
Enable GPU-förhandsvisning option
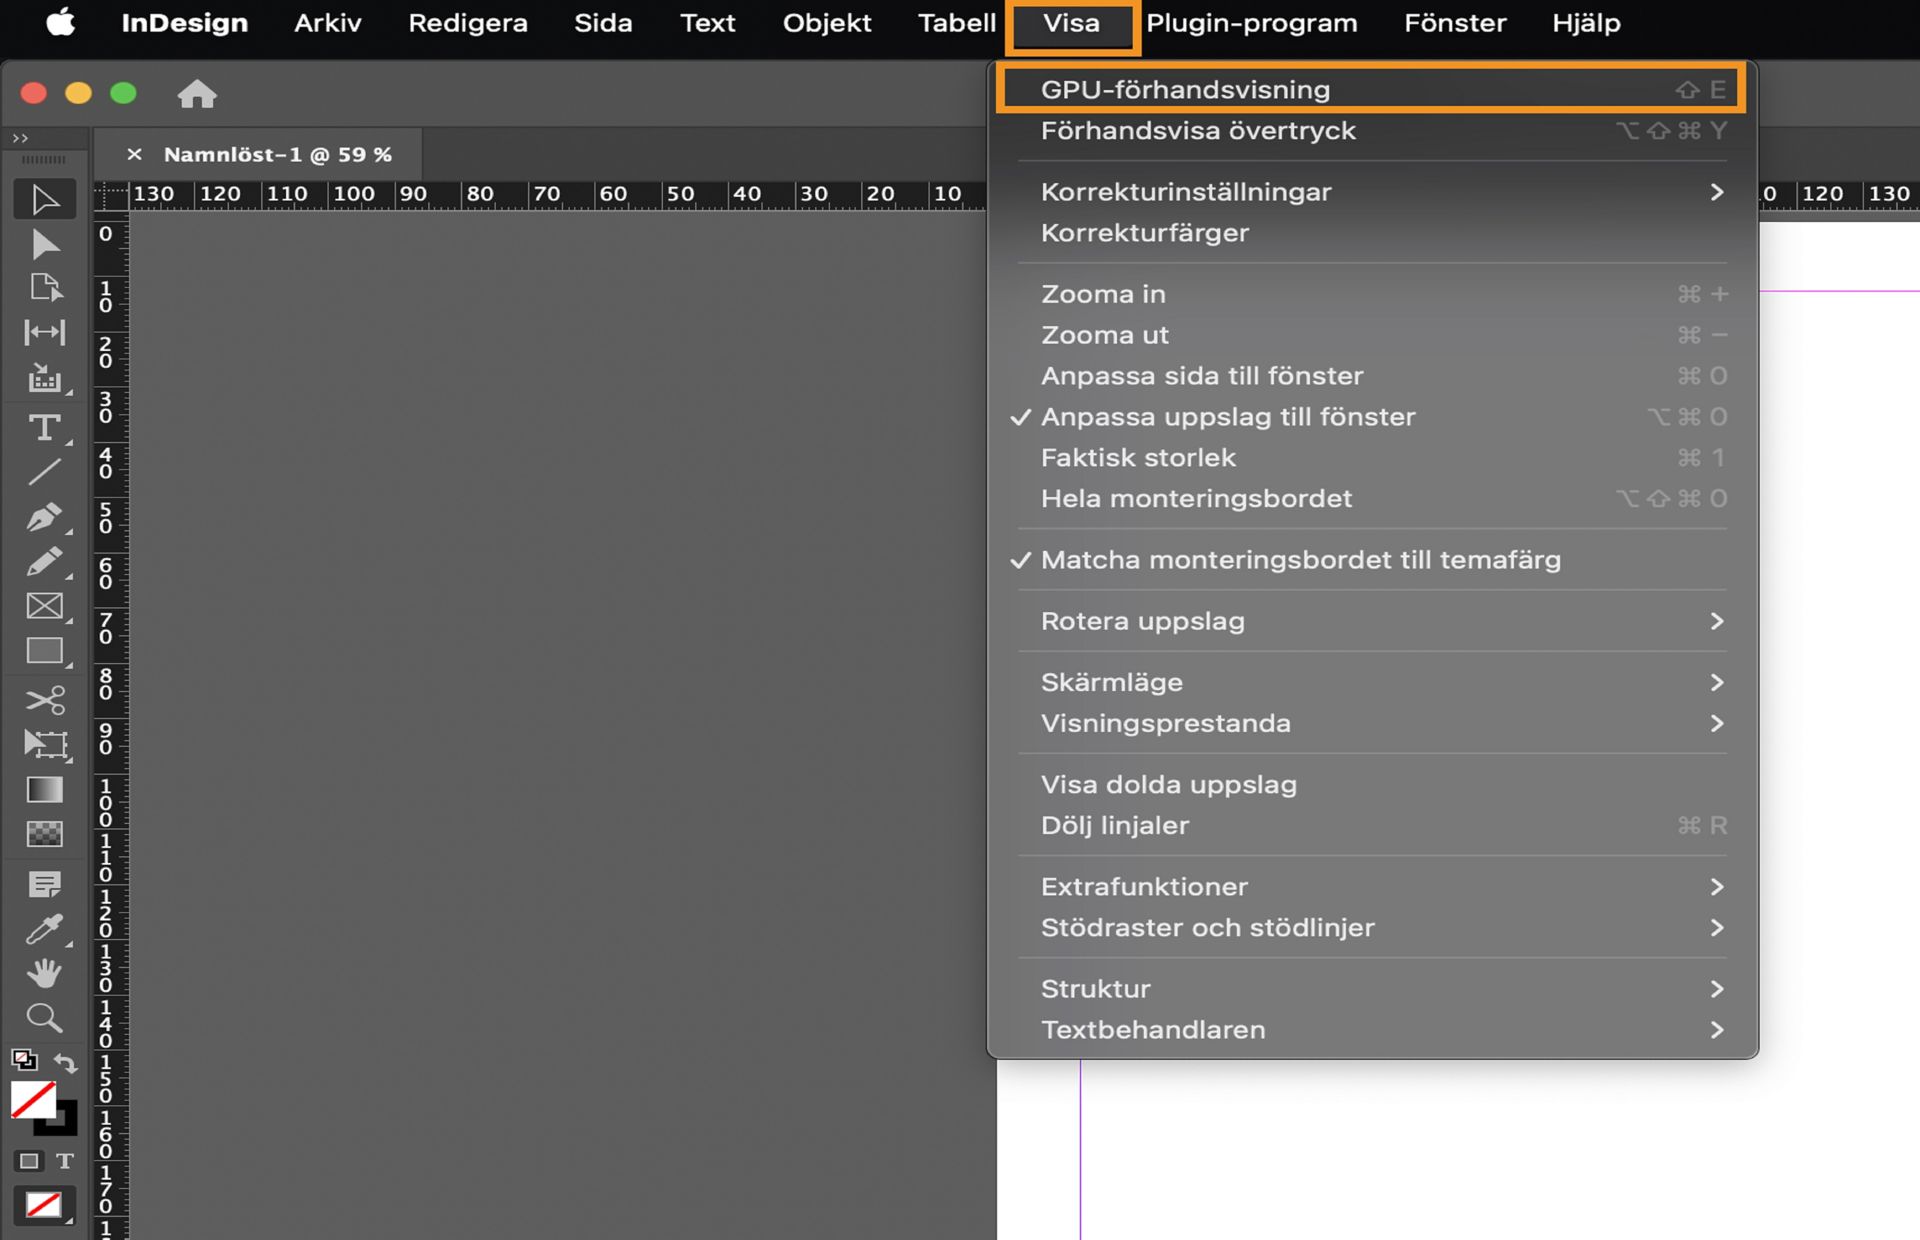click(1185, 90)
